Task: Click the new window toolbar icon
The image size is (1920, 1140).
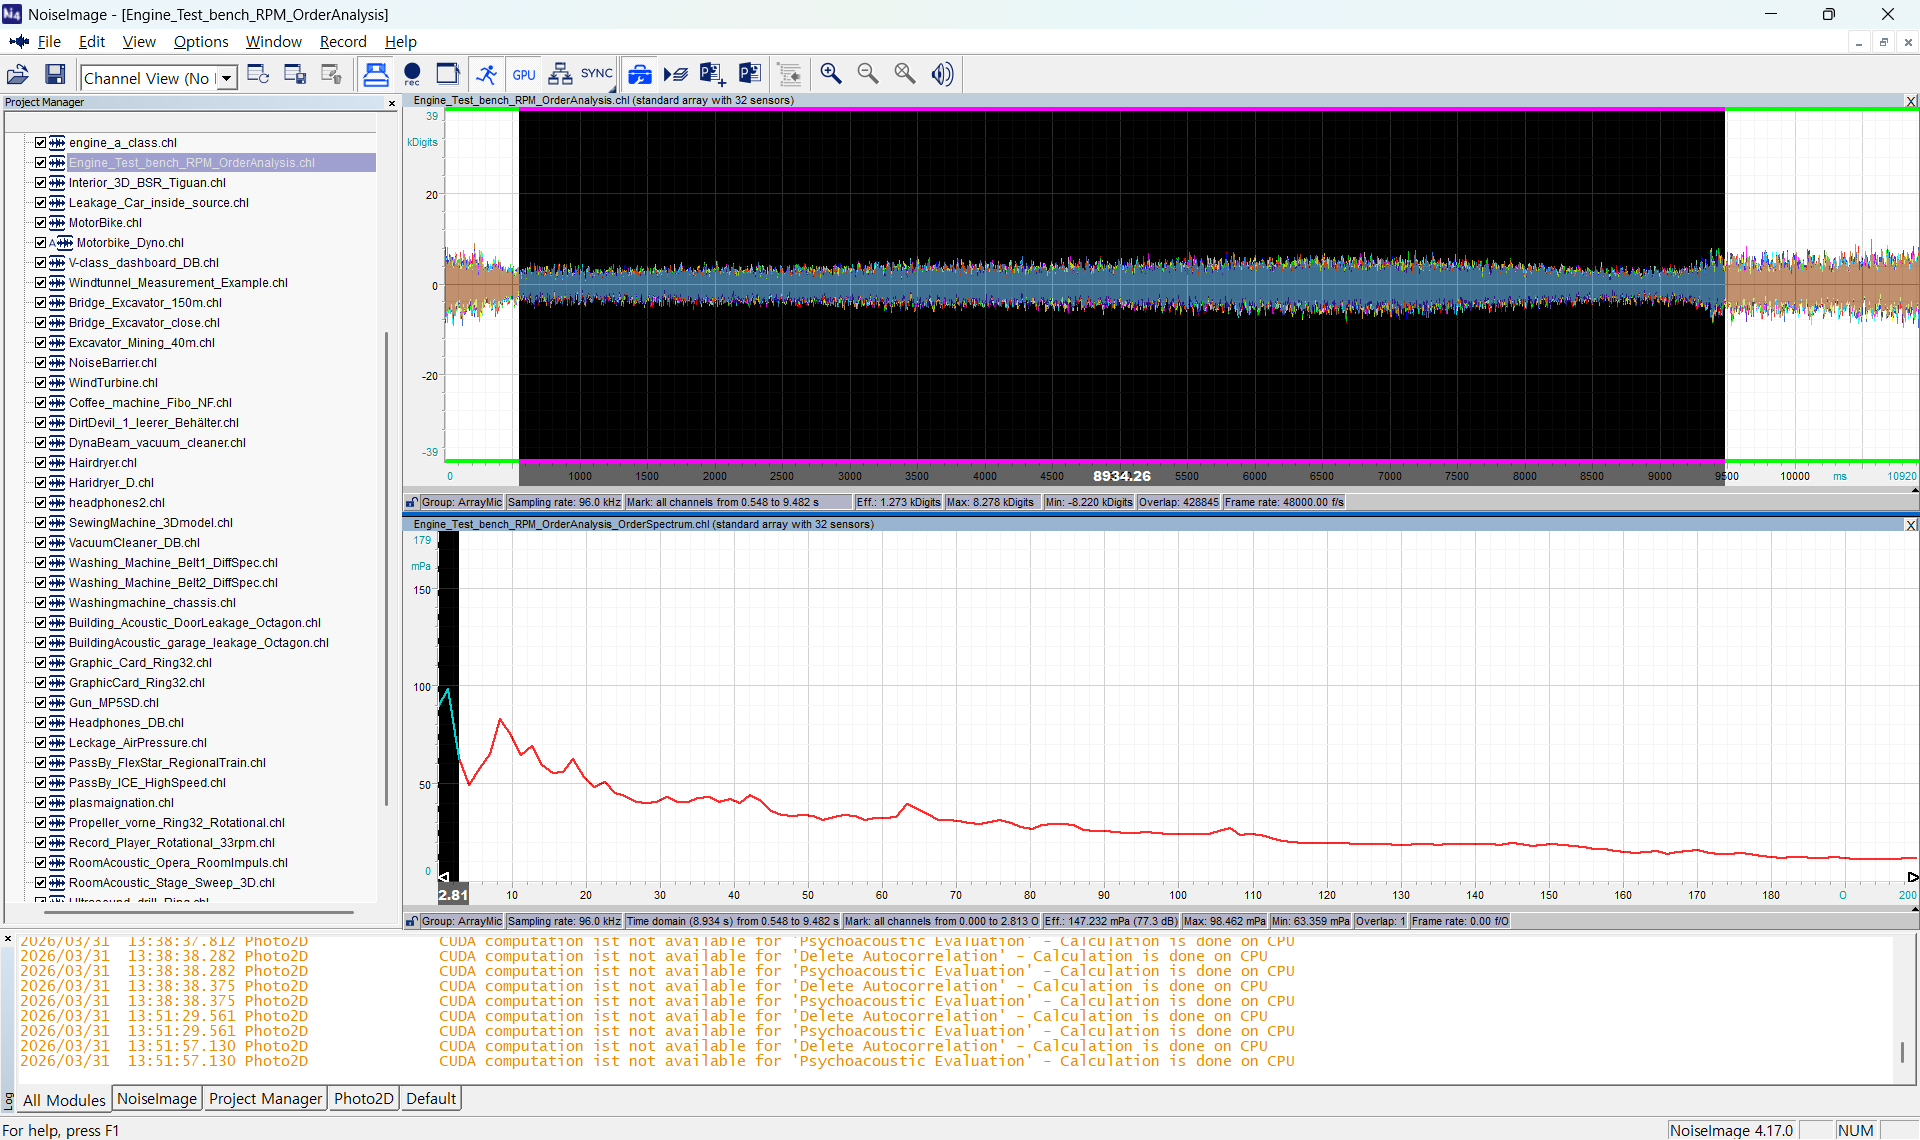Action: click(448, 74)
